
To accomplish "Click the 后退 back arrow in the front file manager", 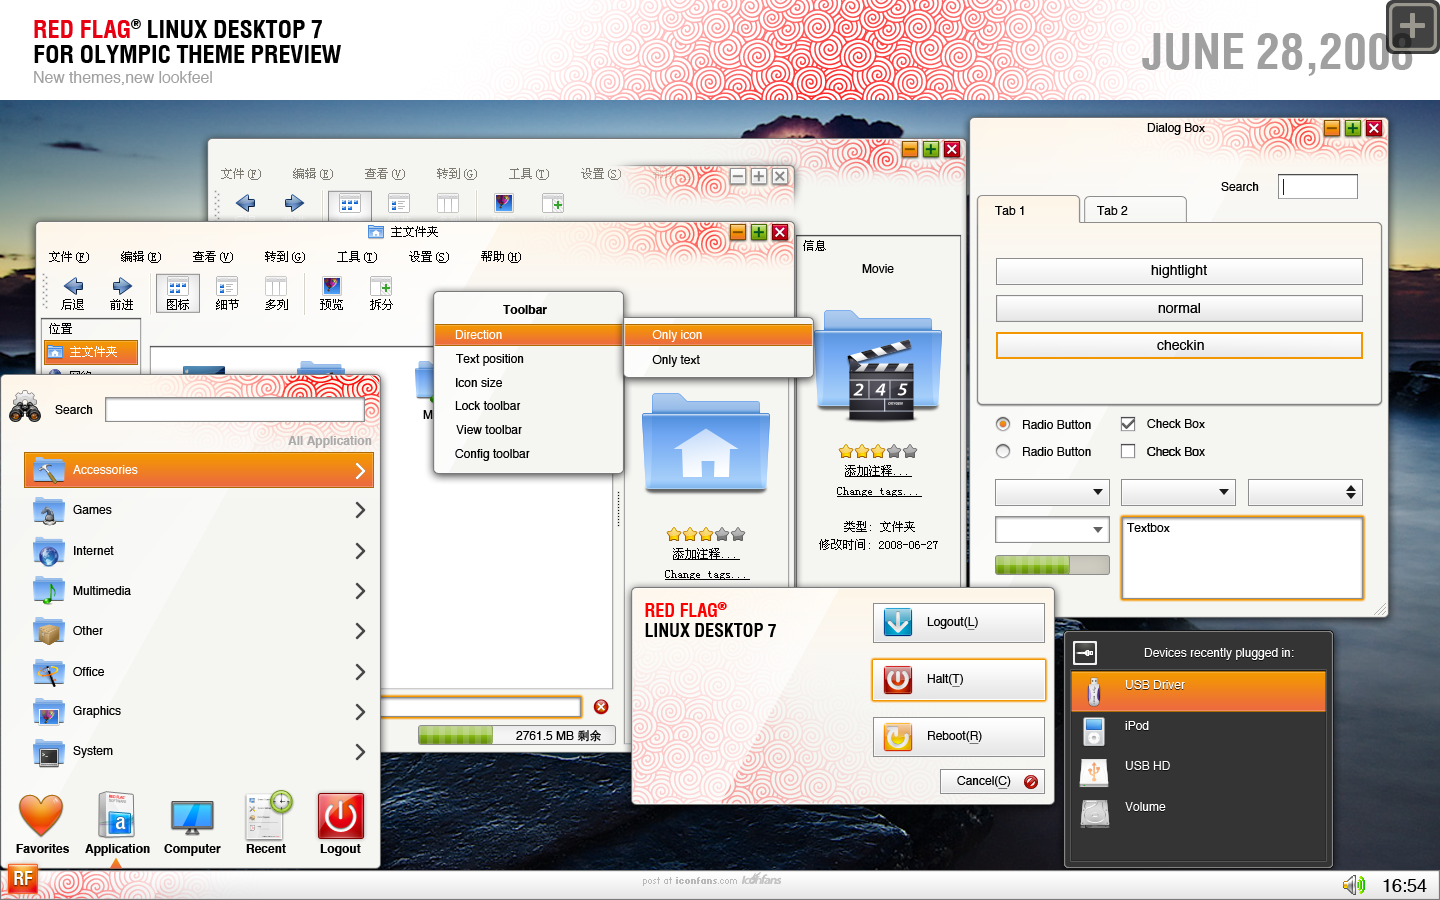I will (73, 286).
